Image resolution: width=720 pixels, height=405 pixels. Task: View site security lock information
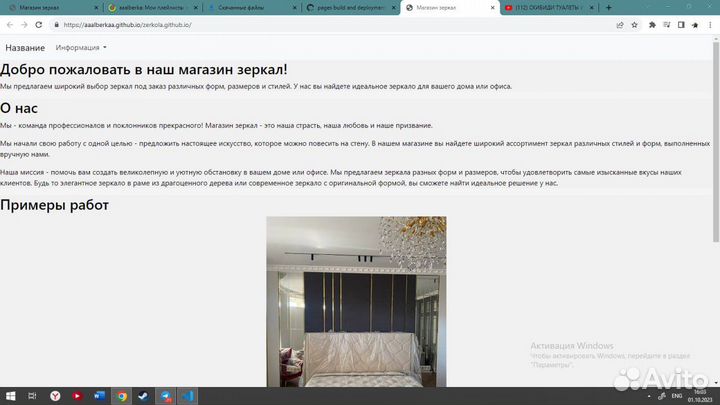(x=56, y=25)
